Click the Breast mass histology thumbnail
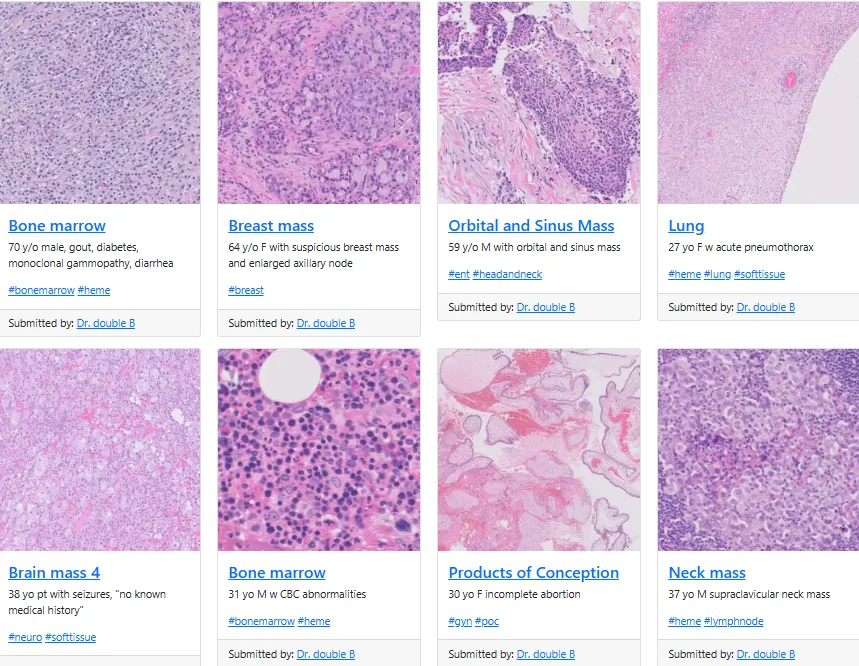The image size is (859, 666). 319,102
